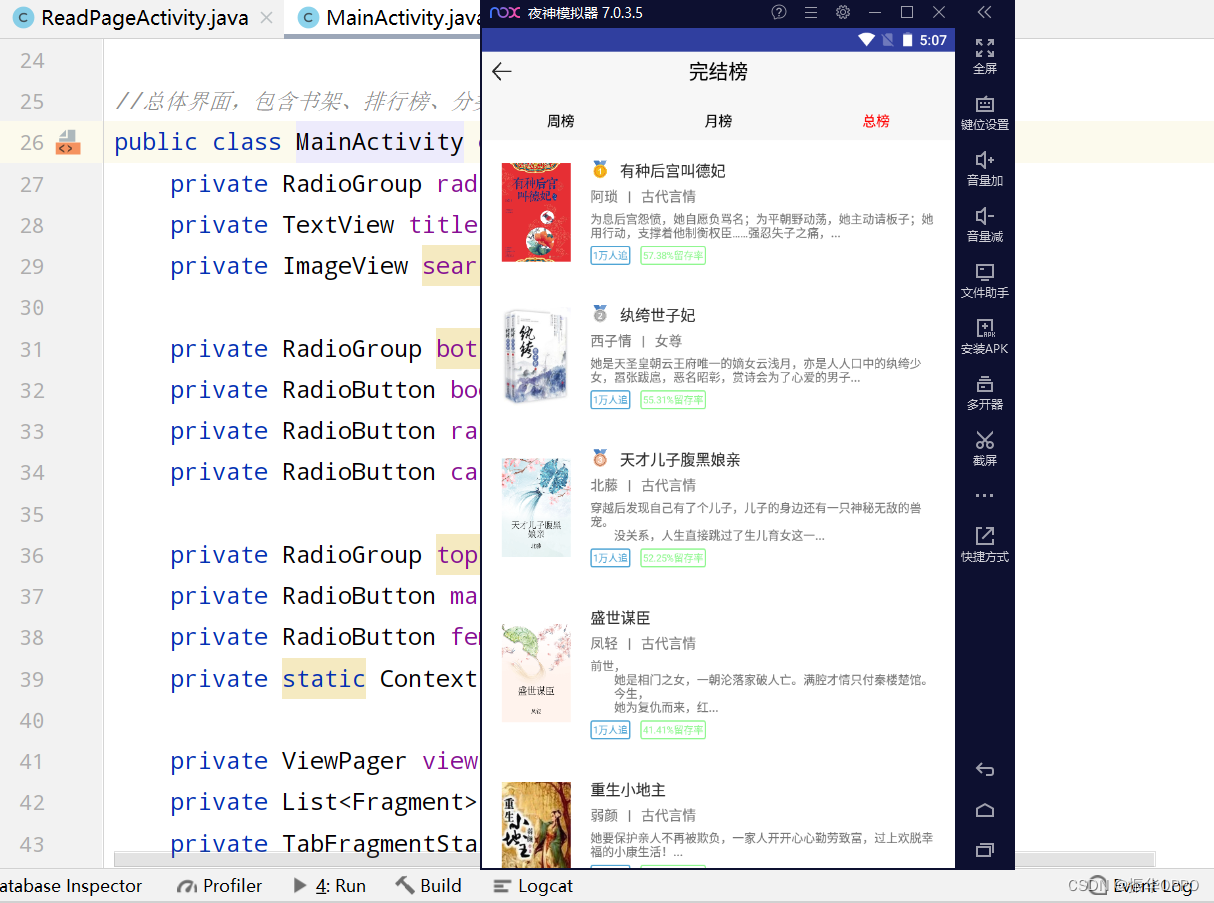The height and width of the screenshot is (903, 1214).
Task: Select the 月榜 monthly ranking tab
Action: (x=718, y=121)
